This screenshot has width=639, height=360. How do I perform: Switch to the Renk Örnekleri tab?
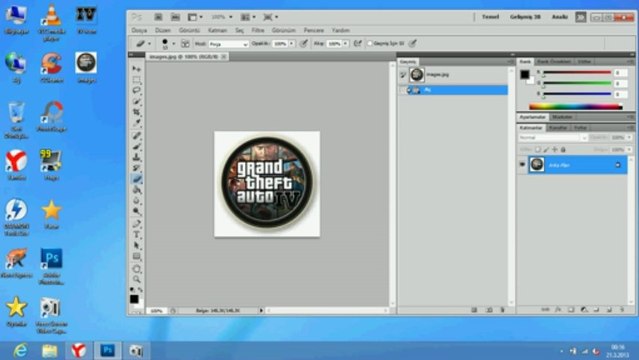pos(553,62)
